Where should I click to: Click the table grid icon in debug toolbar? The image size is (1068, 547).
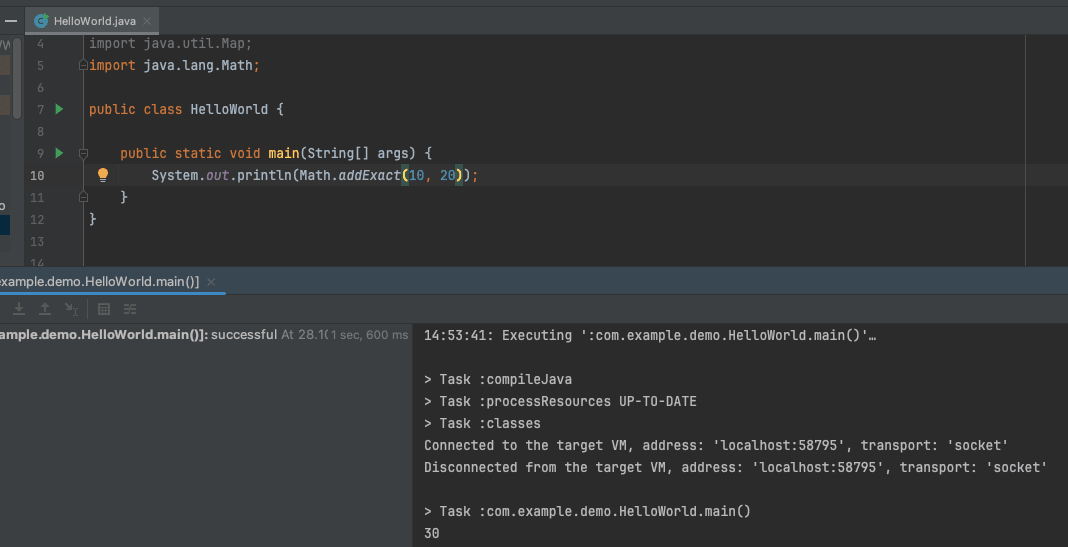pos(104,309)
